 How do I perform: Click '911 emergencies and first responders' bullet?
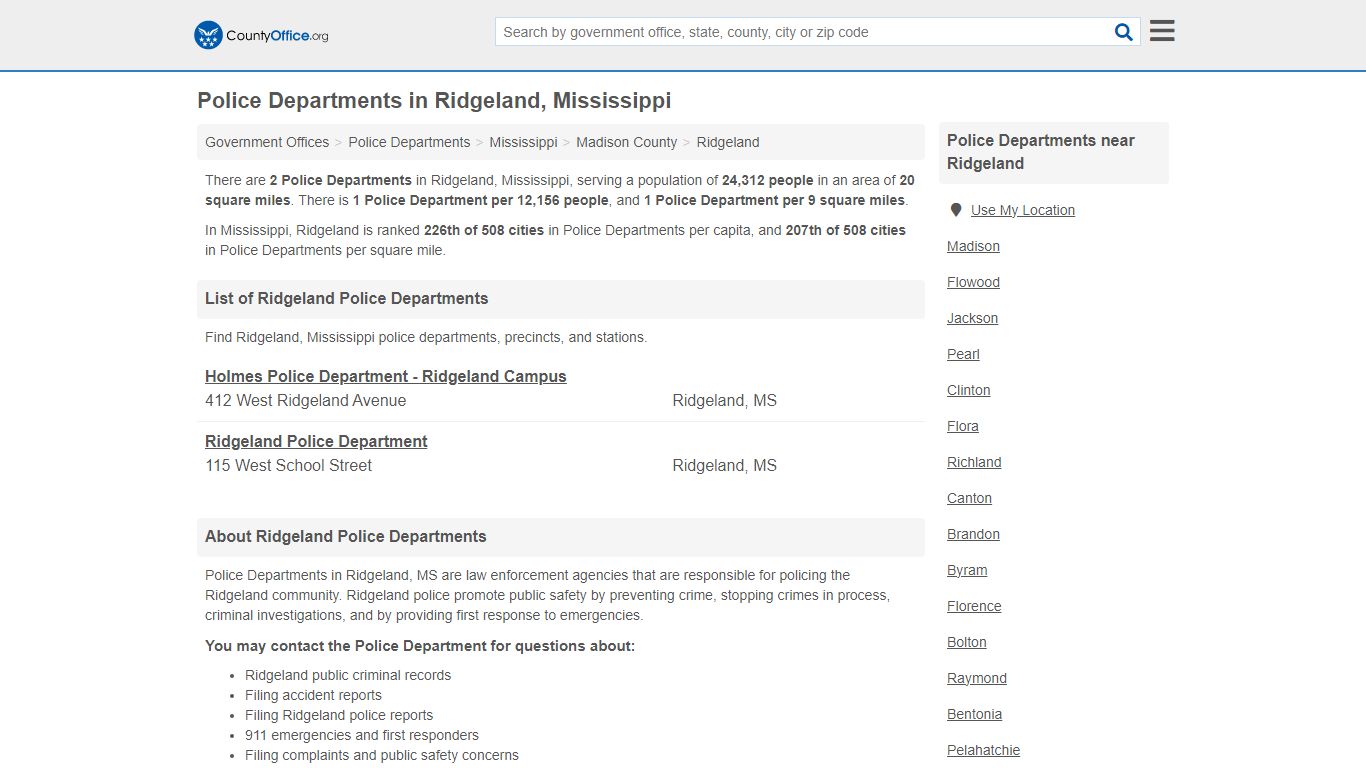click(x=362, y=735)
